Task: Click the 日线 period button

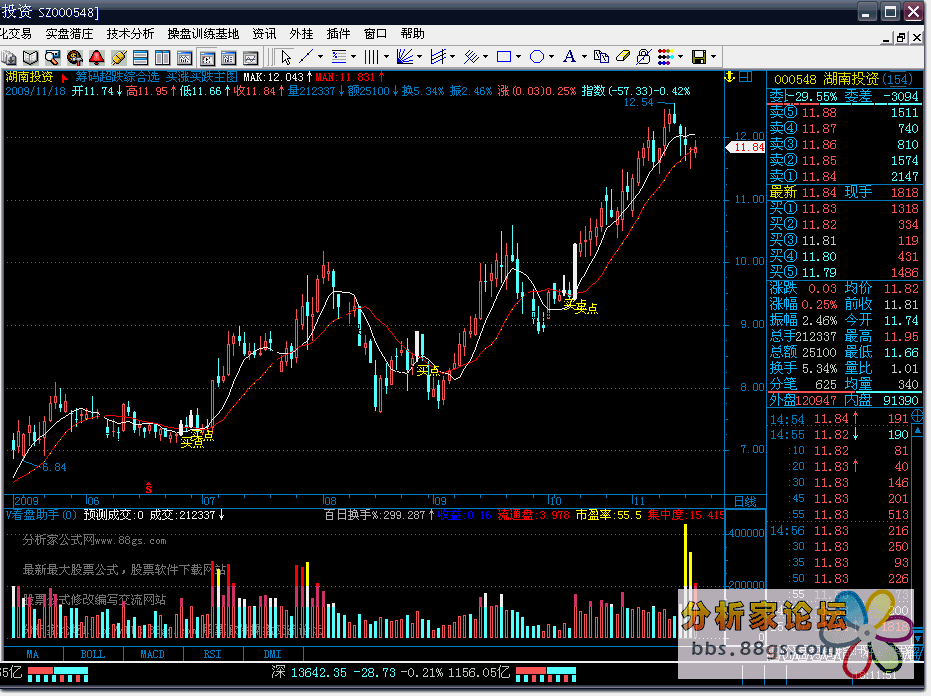Action: coord(745,500)
